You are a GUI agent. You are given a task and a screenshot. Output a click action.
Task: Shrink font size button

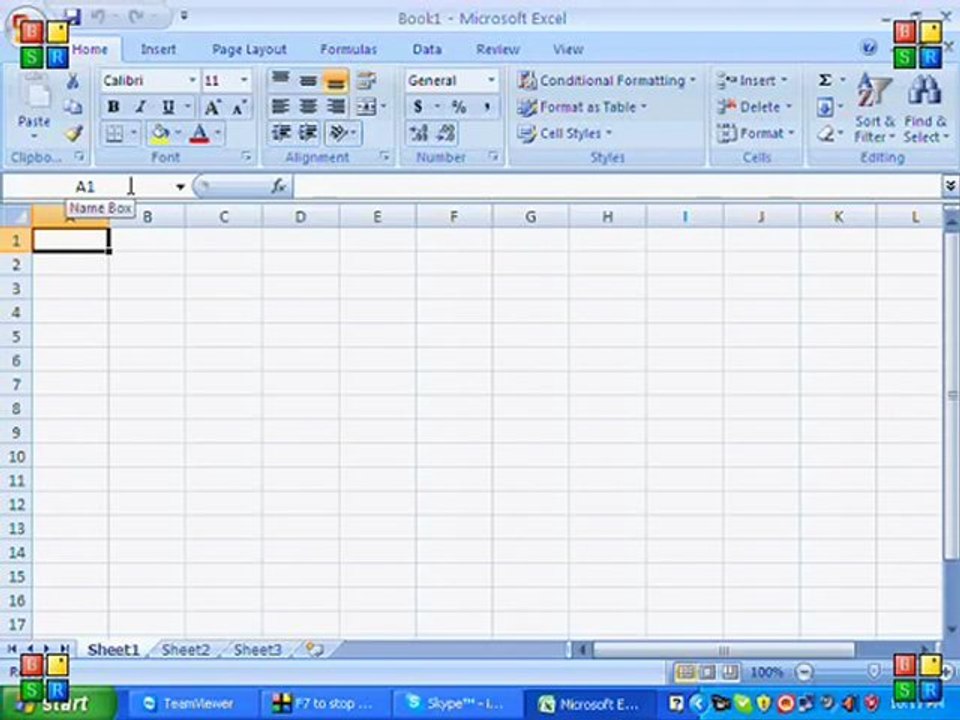point(239,107)
